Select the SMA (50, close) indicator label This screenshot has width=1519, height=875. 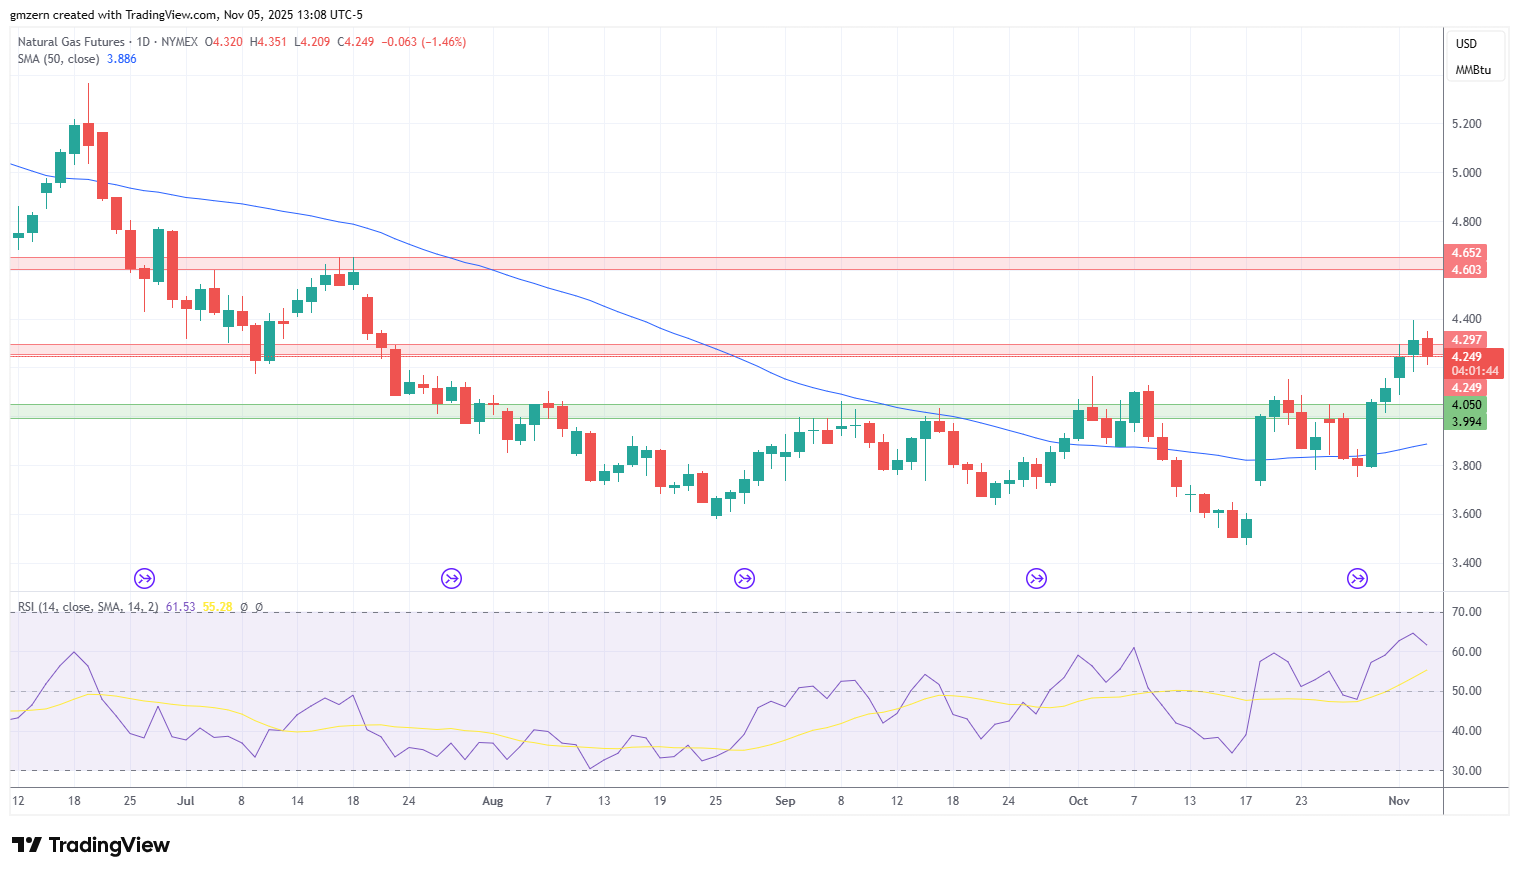click(x=58, y=59)
